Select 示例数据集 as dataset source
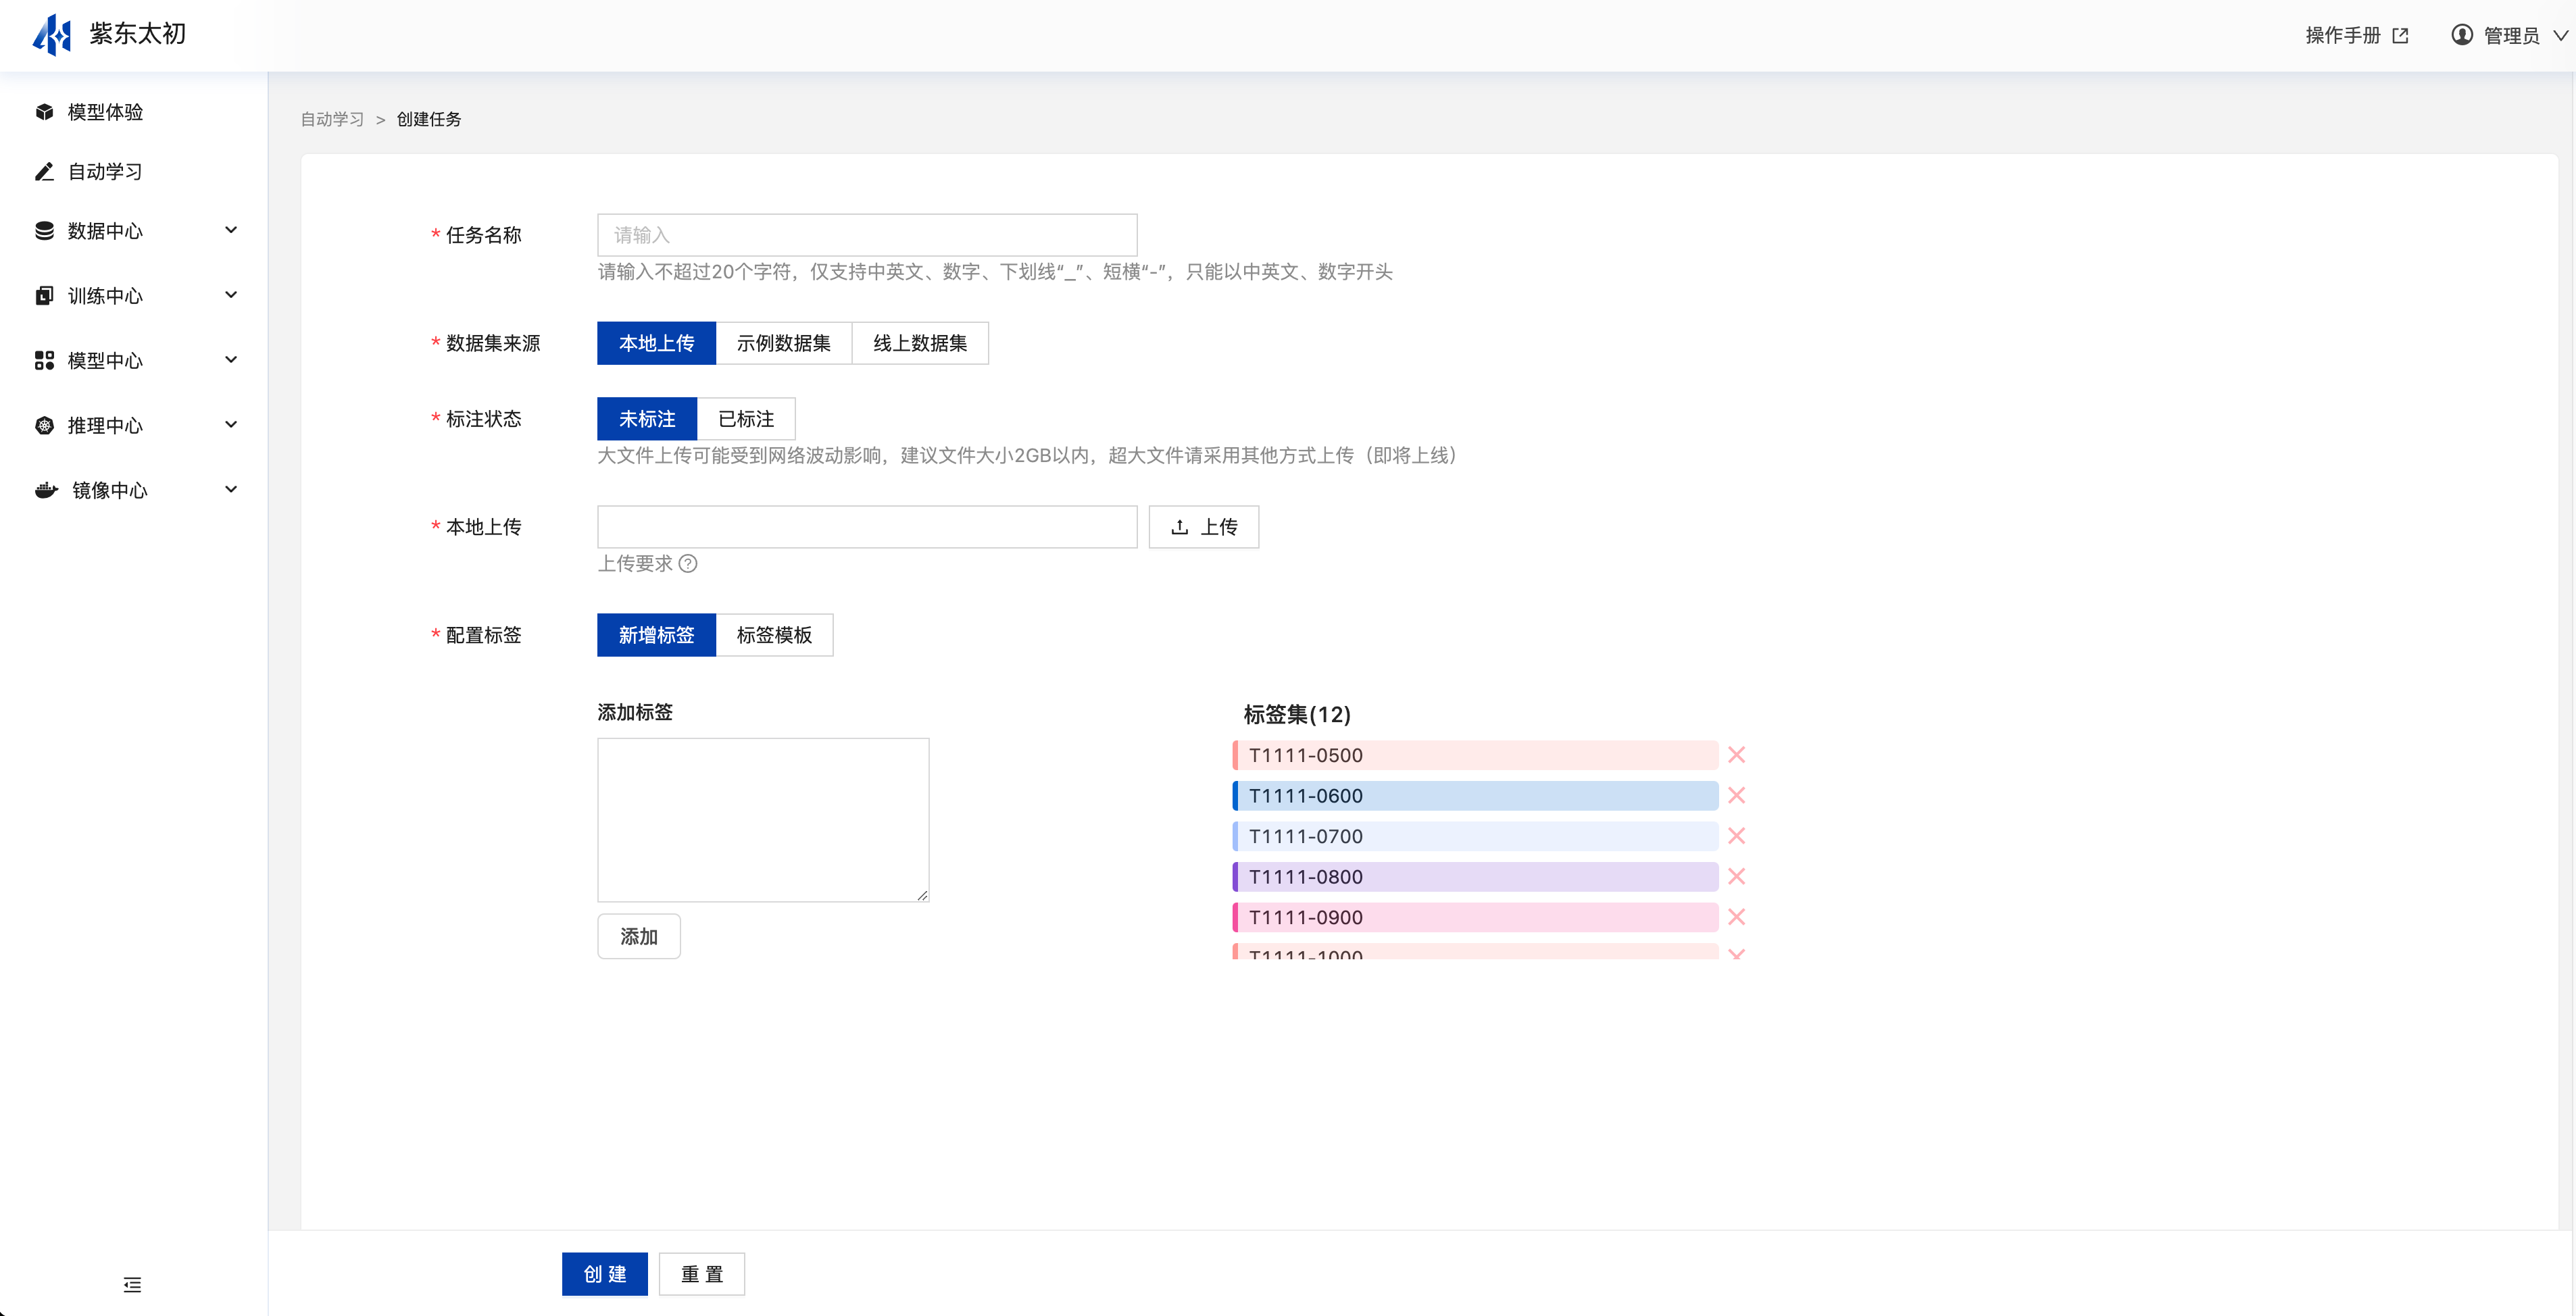2576x1316 pixels. 784,343
